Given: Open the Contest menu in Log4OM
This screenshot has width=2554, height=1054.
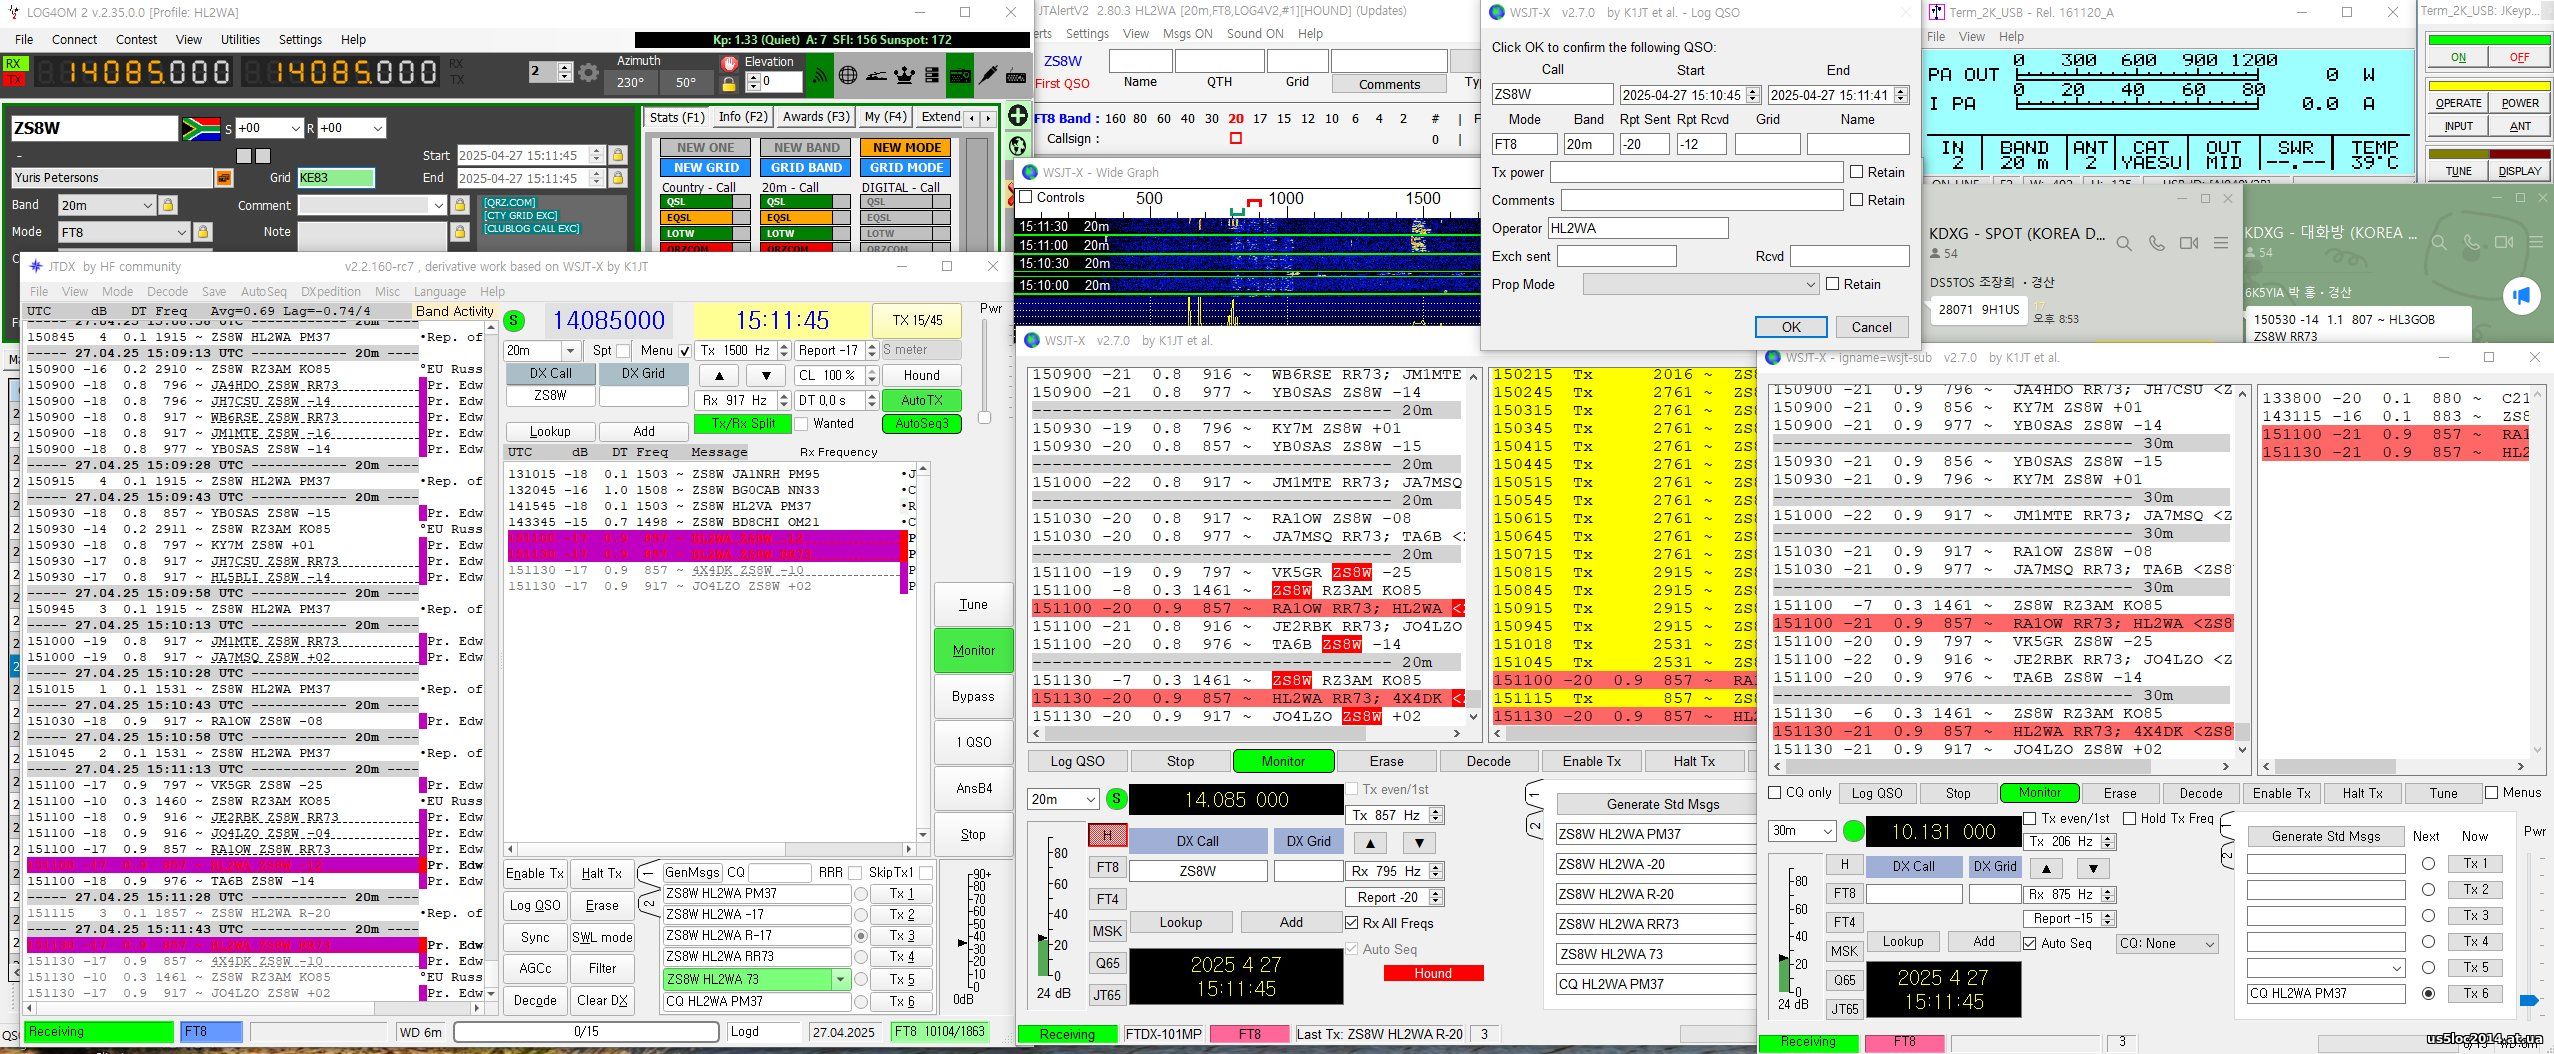Looking at the screenshot, I should point(136,40).
